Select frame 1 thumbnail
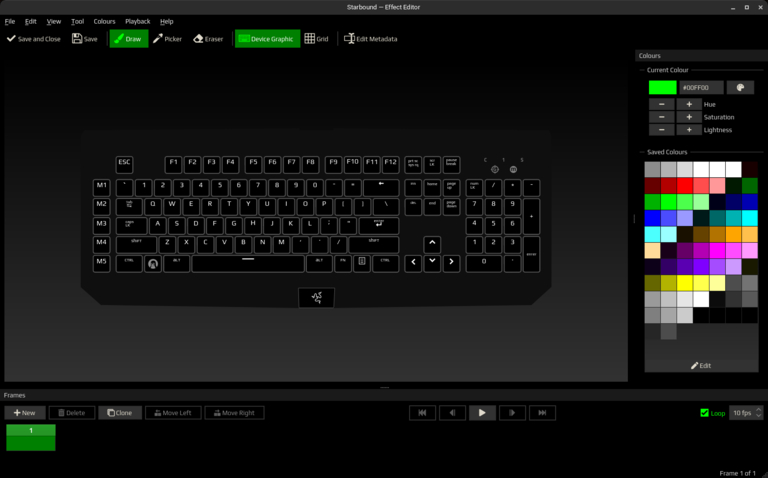This screenshot has height=478, width=768. (31, 437)
